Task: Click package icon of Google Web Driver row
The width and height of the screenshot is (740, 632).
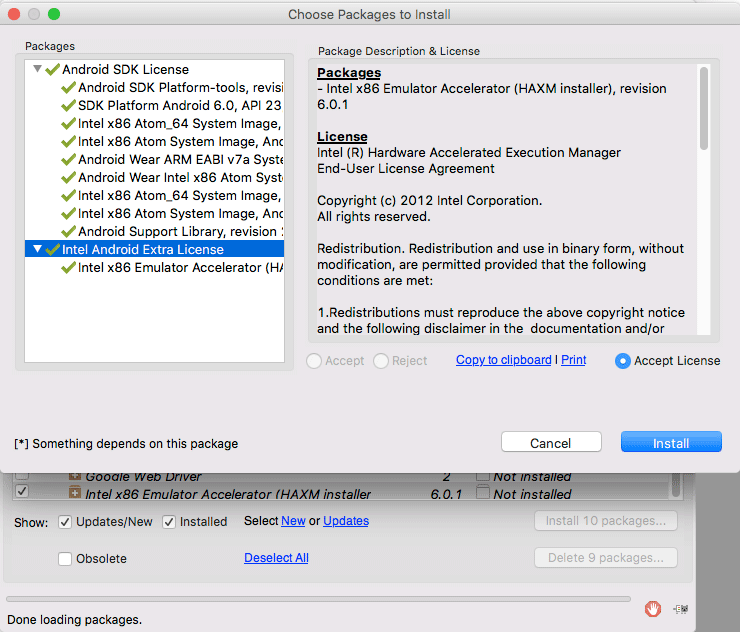Action: point(75,476)
